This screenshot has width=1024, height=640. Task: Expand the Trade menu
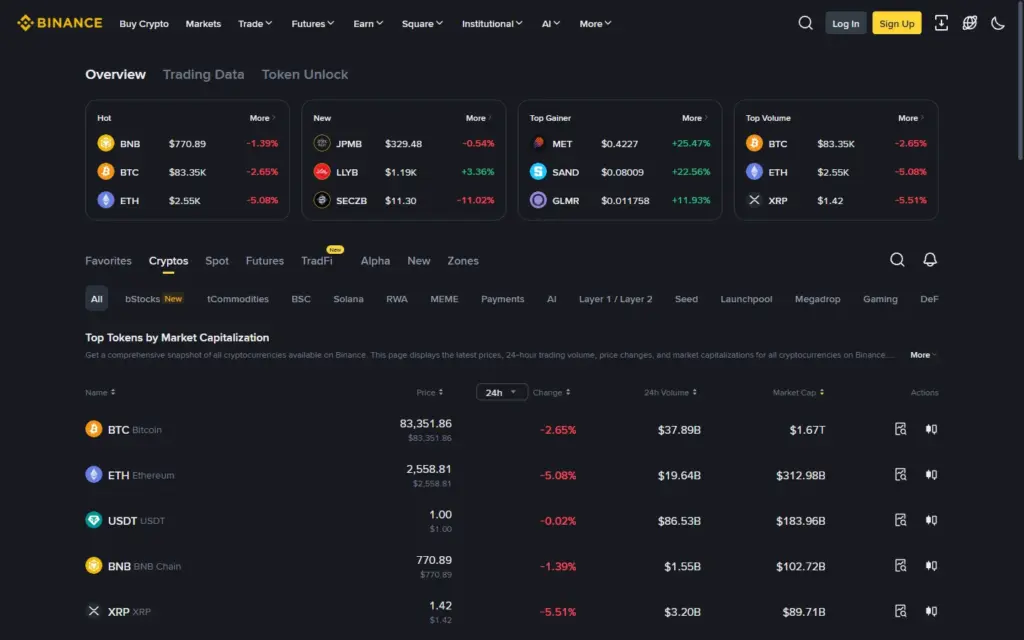click(255, 24)
